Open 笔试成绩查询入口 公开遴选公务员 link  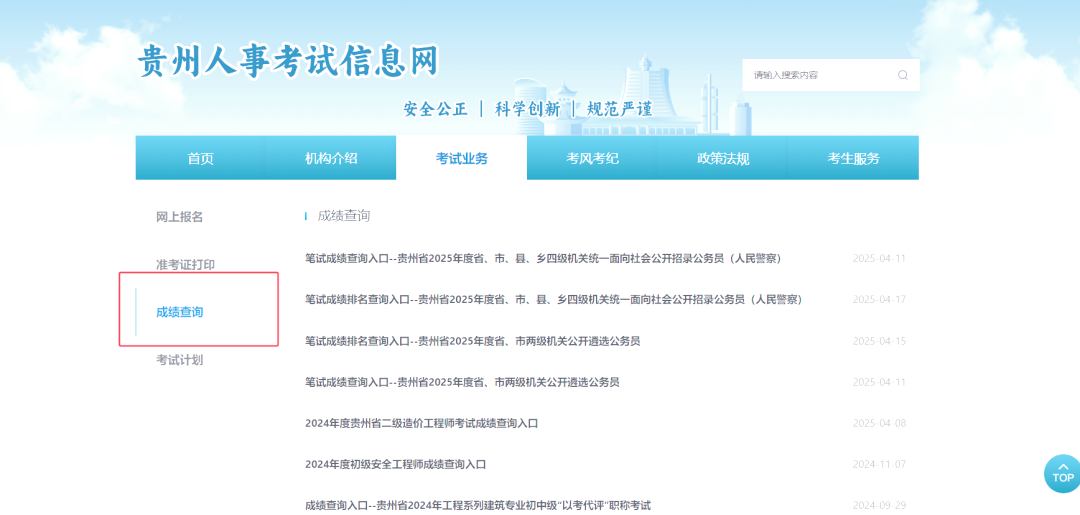pos(462,381)
